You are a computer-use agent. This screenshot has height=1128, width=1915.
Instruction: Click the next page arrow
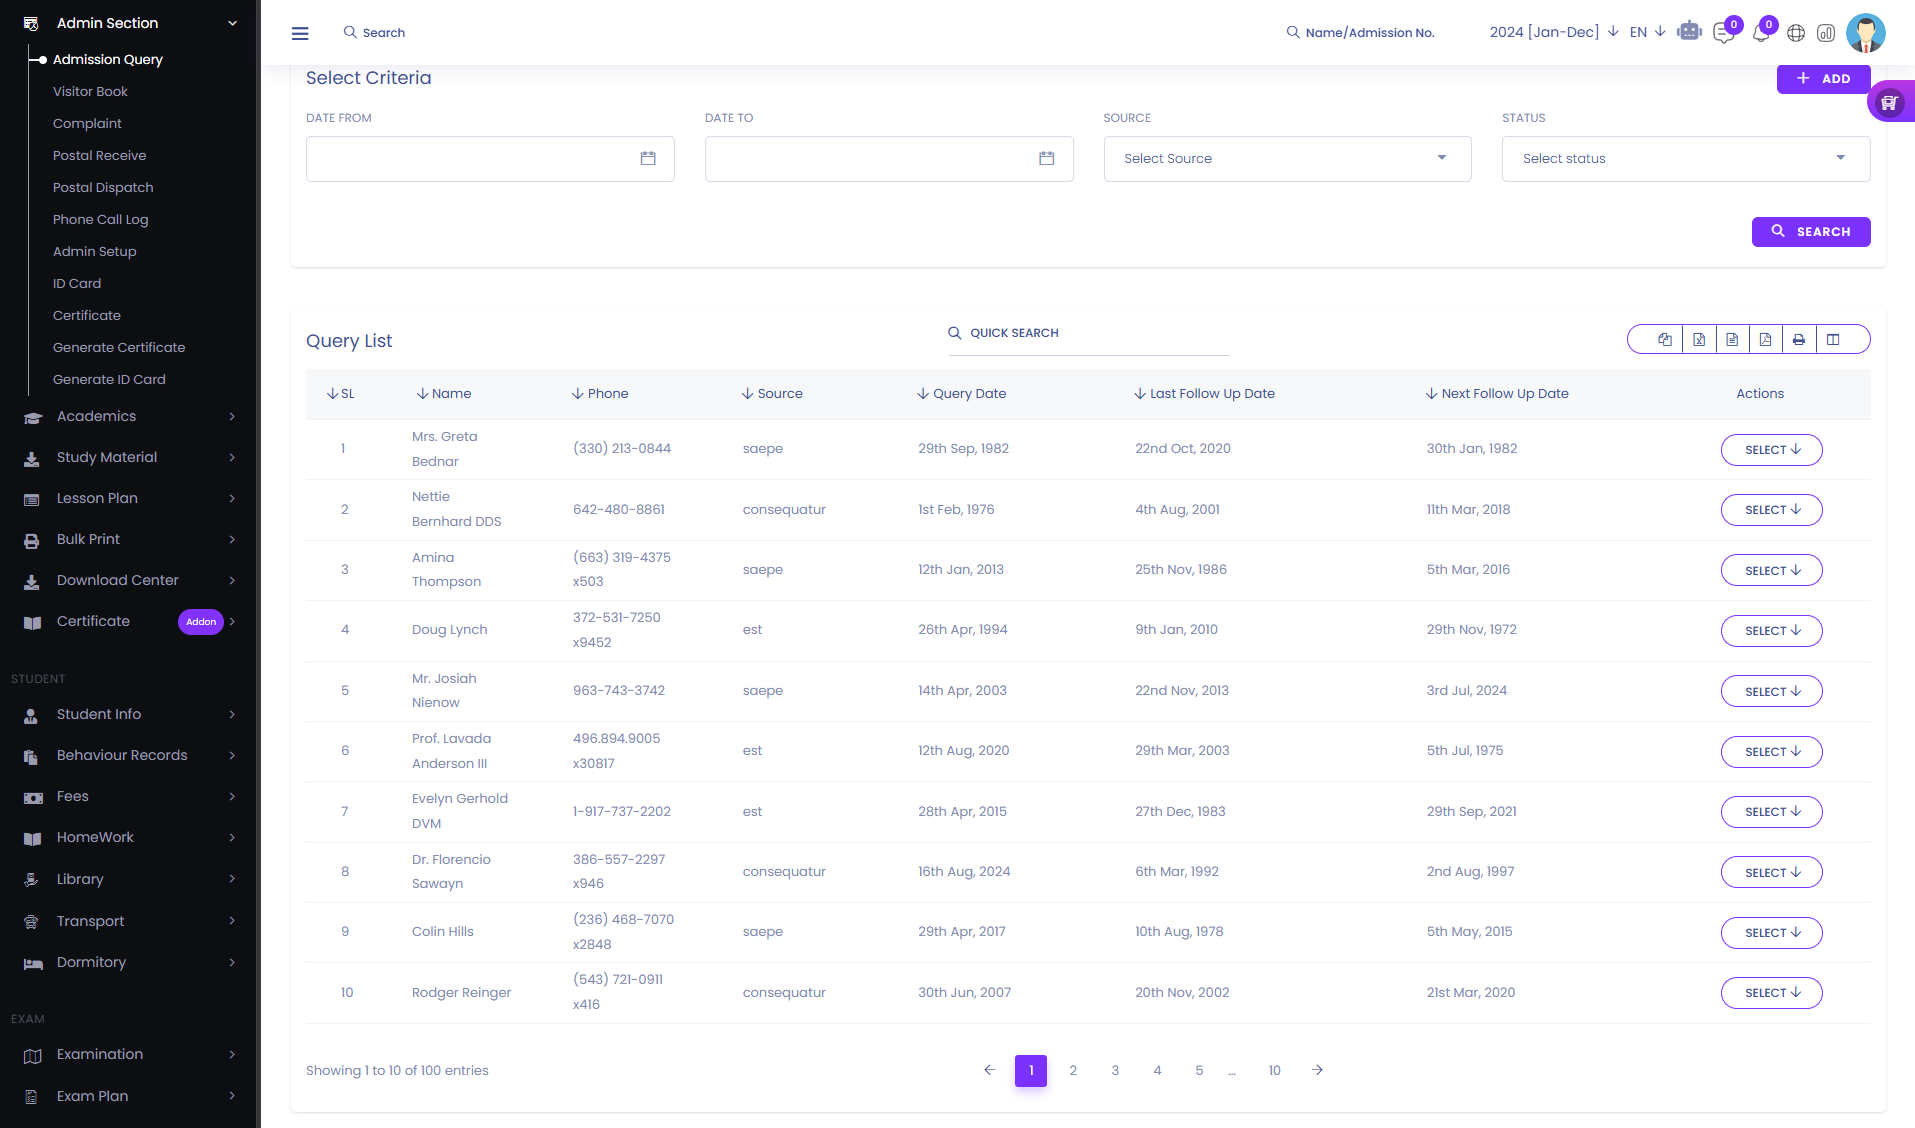(1317, 1070)
